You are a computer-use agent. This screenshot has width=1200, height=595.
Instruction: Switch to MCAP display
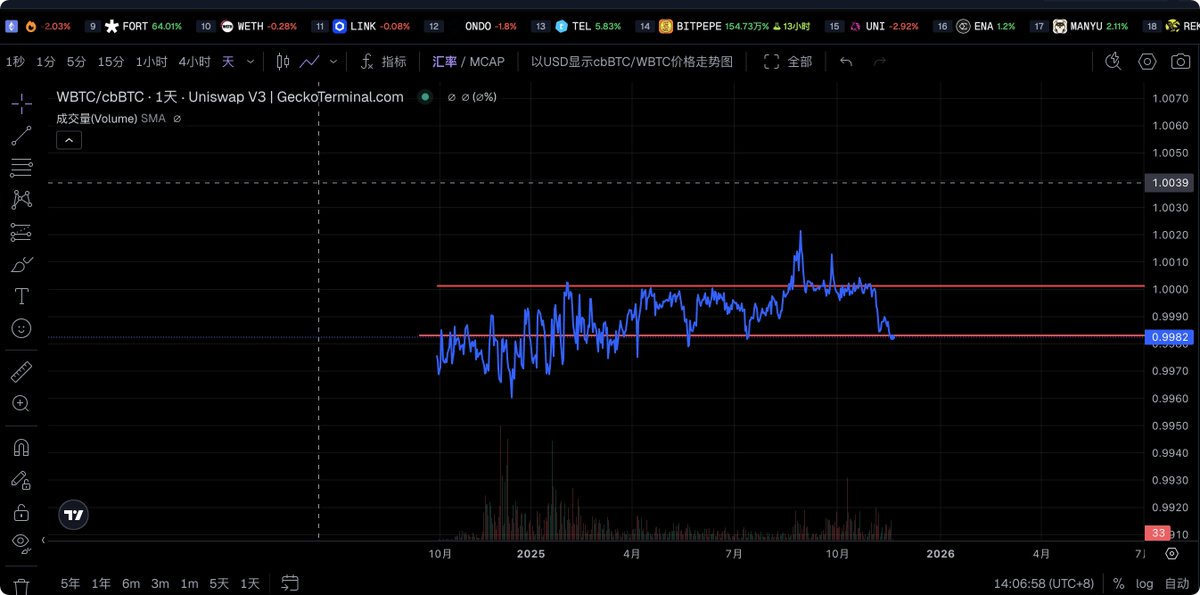pos(487,62)
